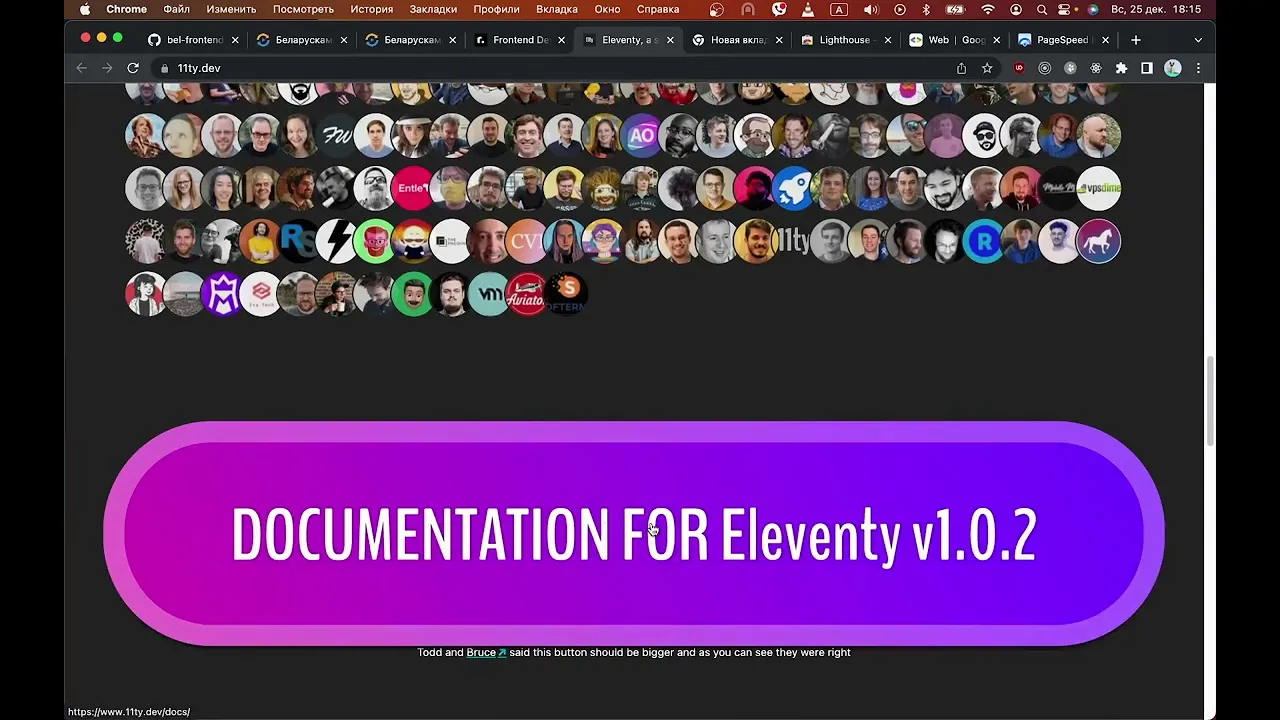This screenshot has width=1280, height=720.
Task: Reload the page with the refresh icon
Action: (x=132, y=68)
